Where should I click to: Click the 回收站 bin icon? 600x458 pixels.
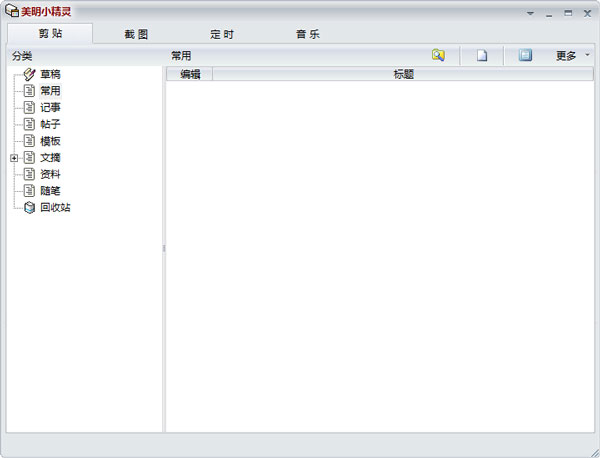(29, 207)
